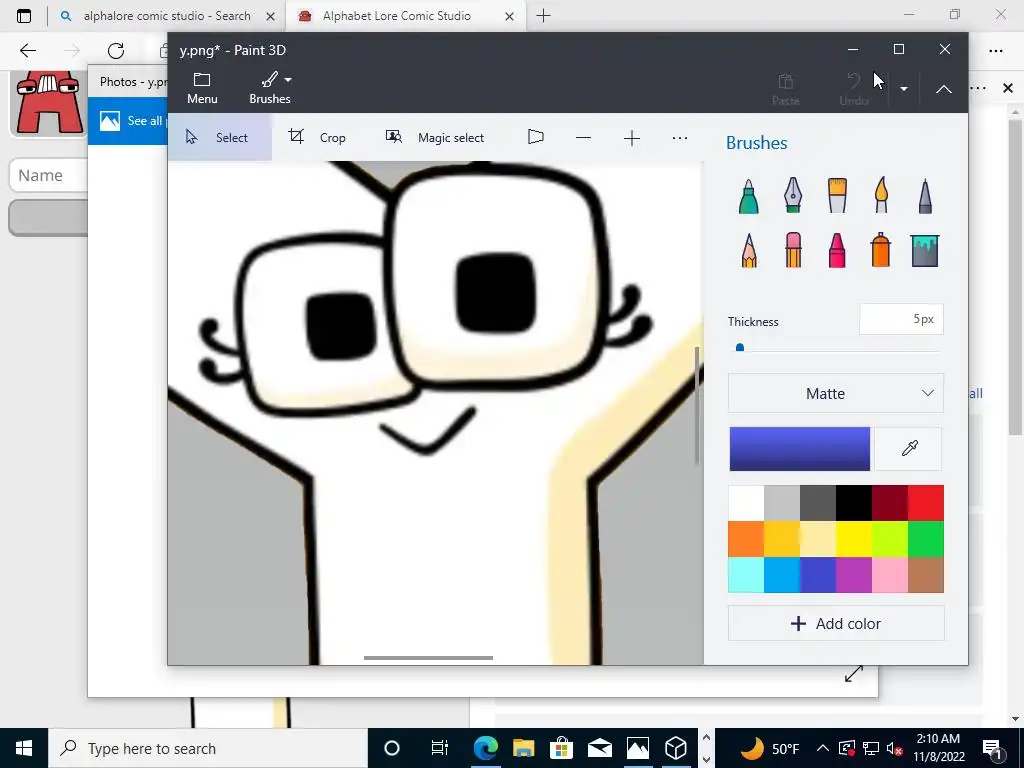The image size is (1024, 768).
Task: Click the vertical canvas scrollbar
Action: pos(697,406)
